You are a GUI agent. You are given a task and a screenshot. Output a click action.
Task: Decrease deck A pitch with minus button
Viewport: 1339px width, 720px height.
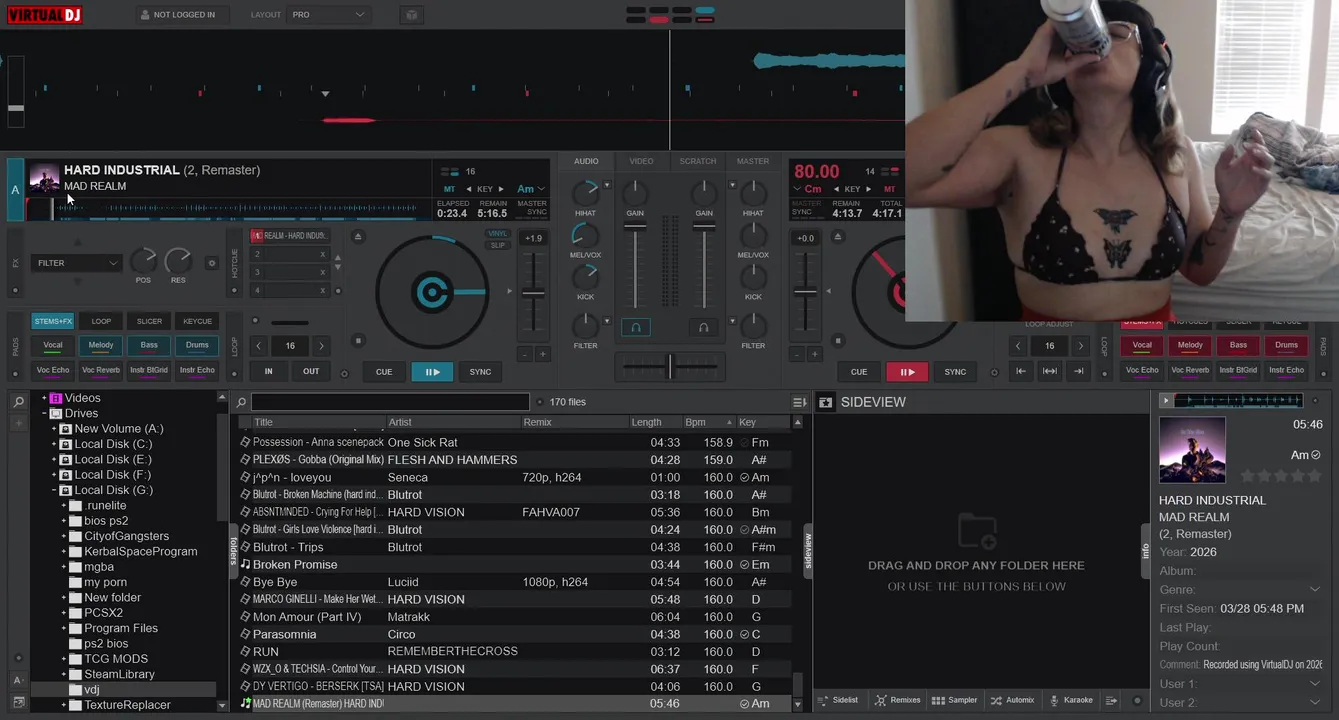coord(525,354)
